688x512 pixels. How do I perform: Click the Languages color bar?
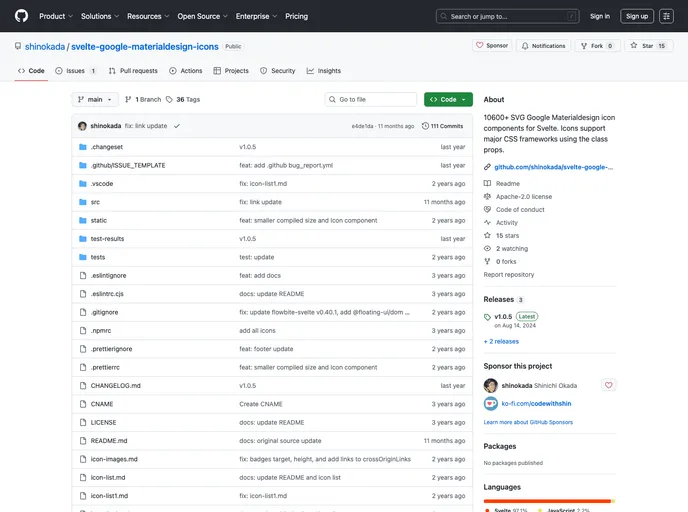click(548, 500)
